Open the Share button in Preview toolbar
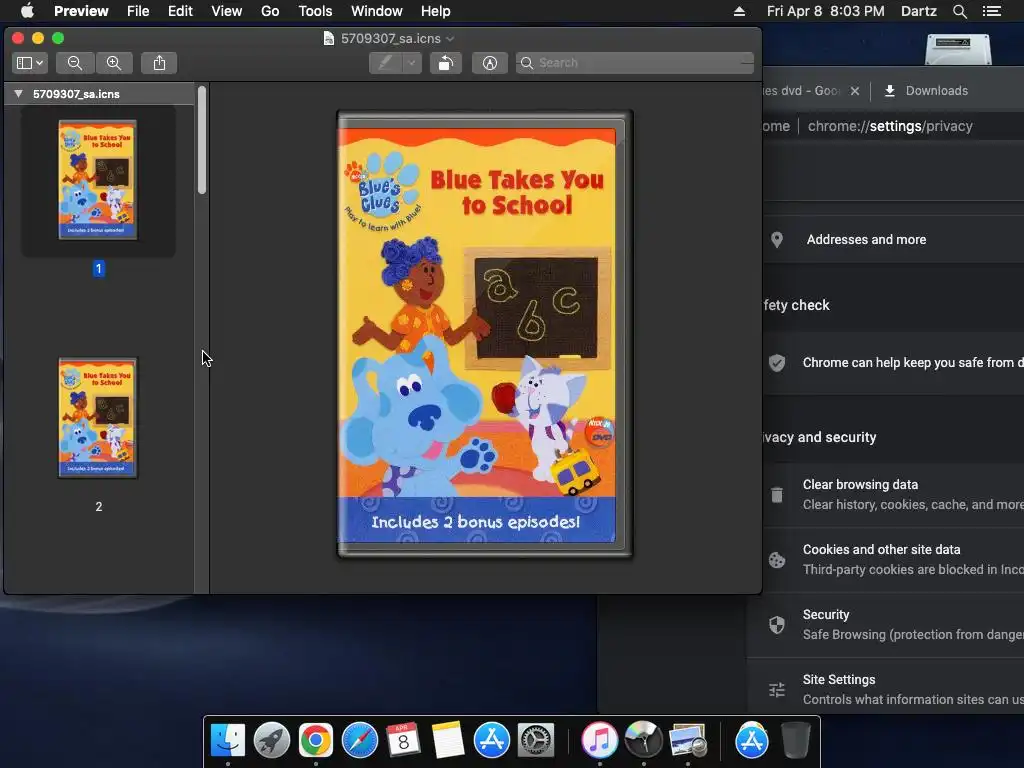The width and height of the screenshot is (1024, 768). (x=159, y=63)
